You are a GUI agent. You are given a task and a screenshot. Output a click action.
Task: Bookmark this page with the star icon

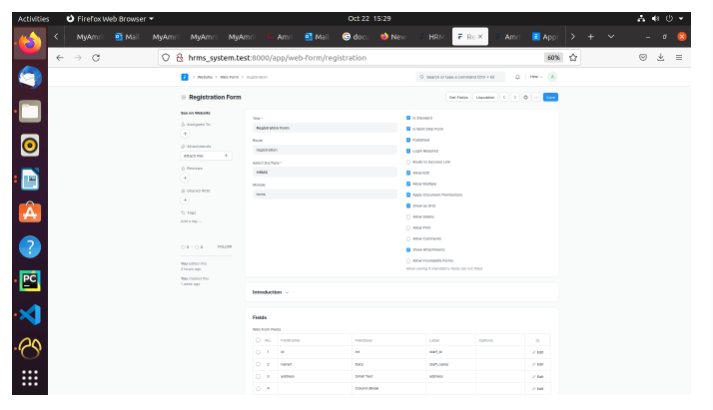click(x=574, y=58)
